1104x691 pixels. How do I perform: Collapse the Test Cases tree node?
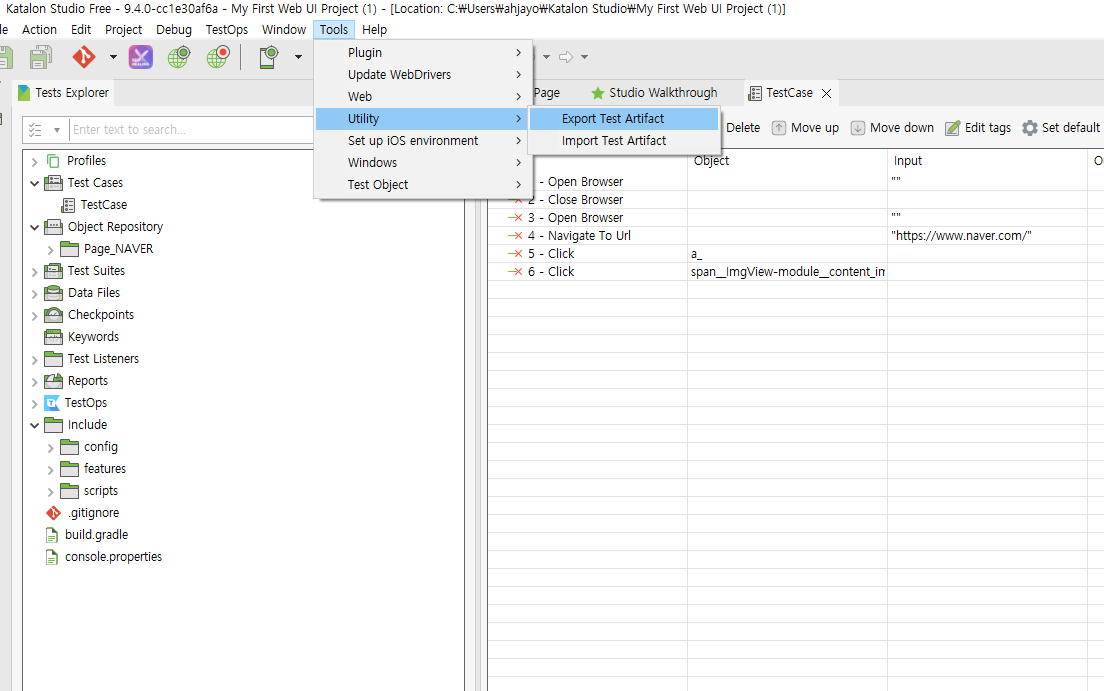[x=34, y=183]
